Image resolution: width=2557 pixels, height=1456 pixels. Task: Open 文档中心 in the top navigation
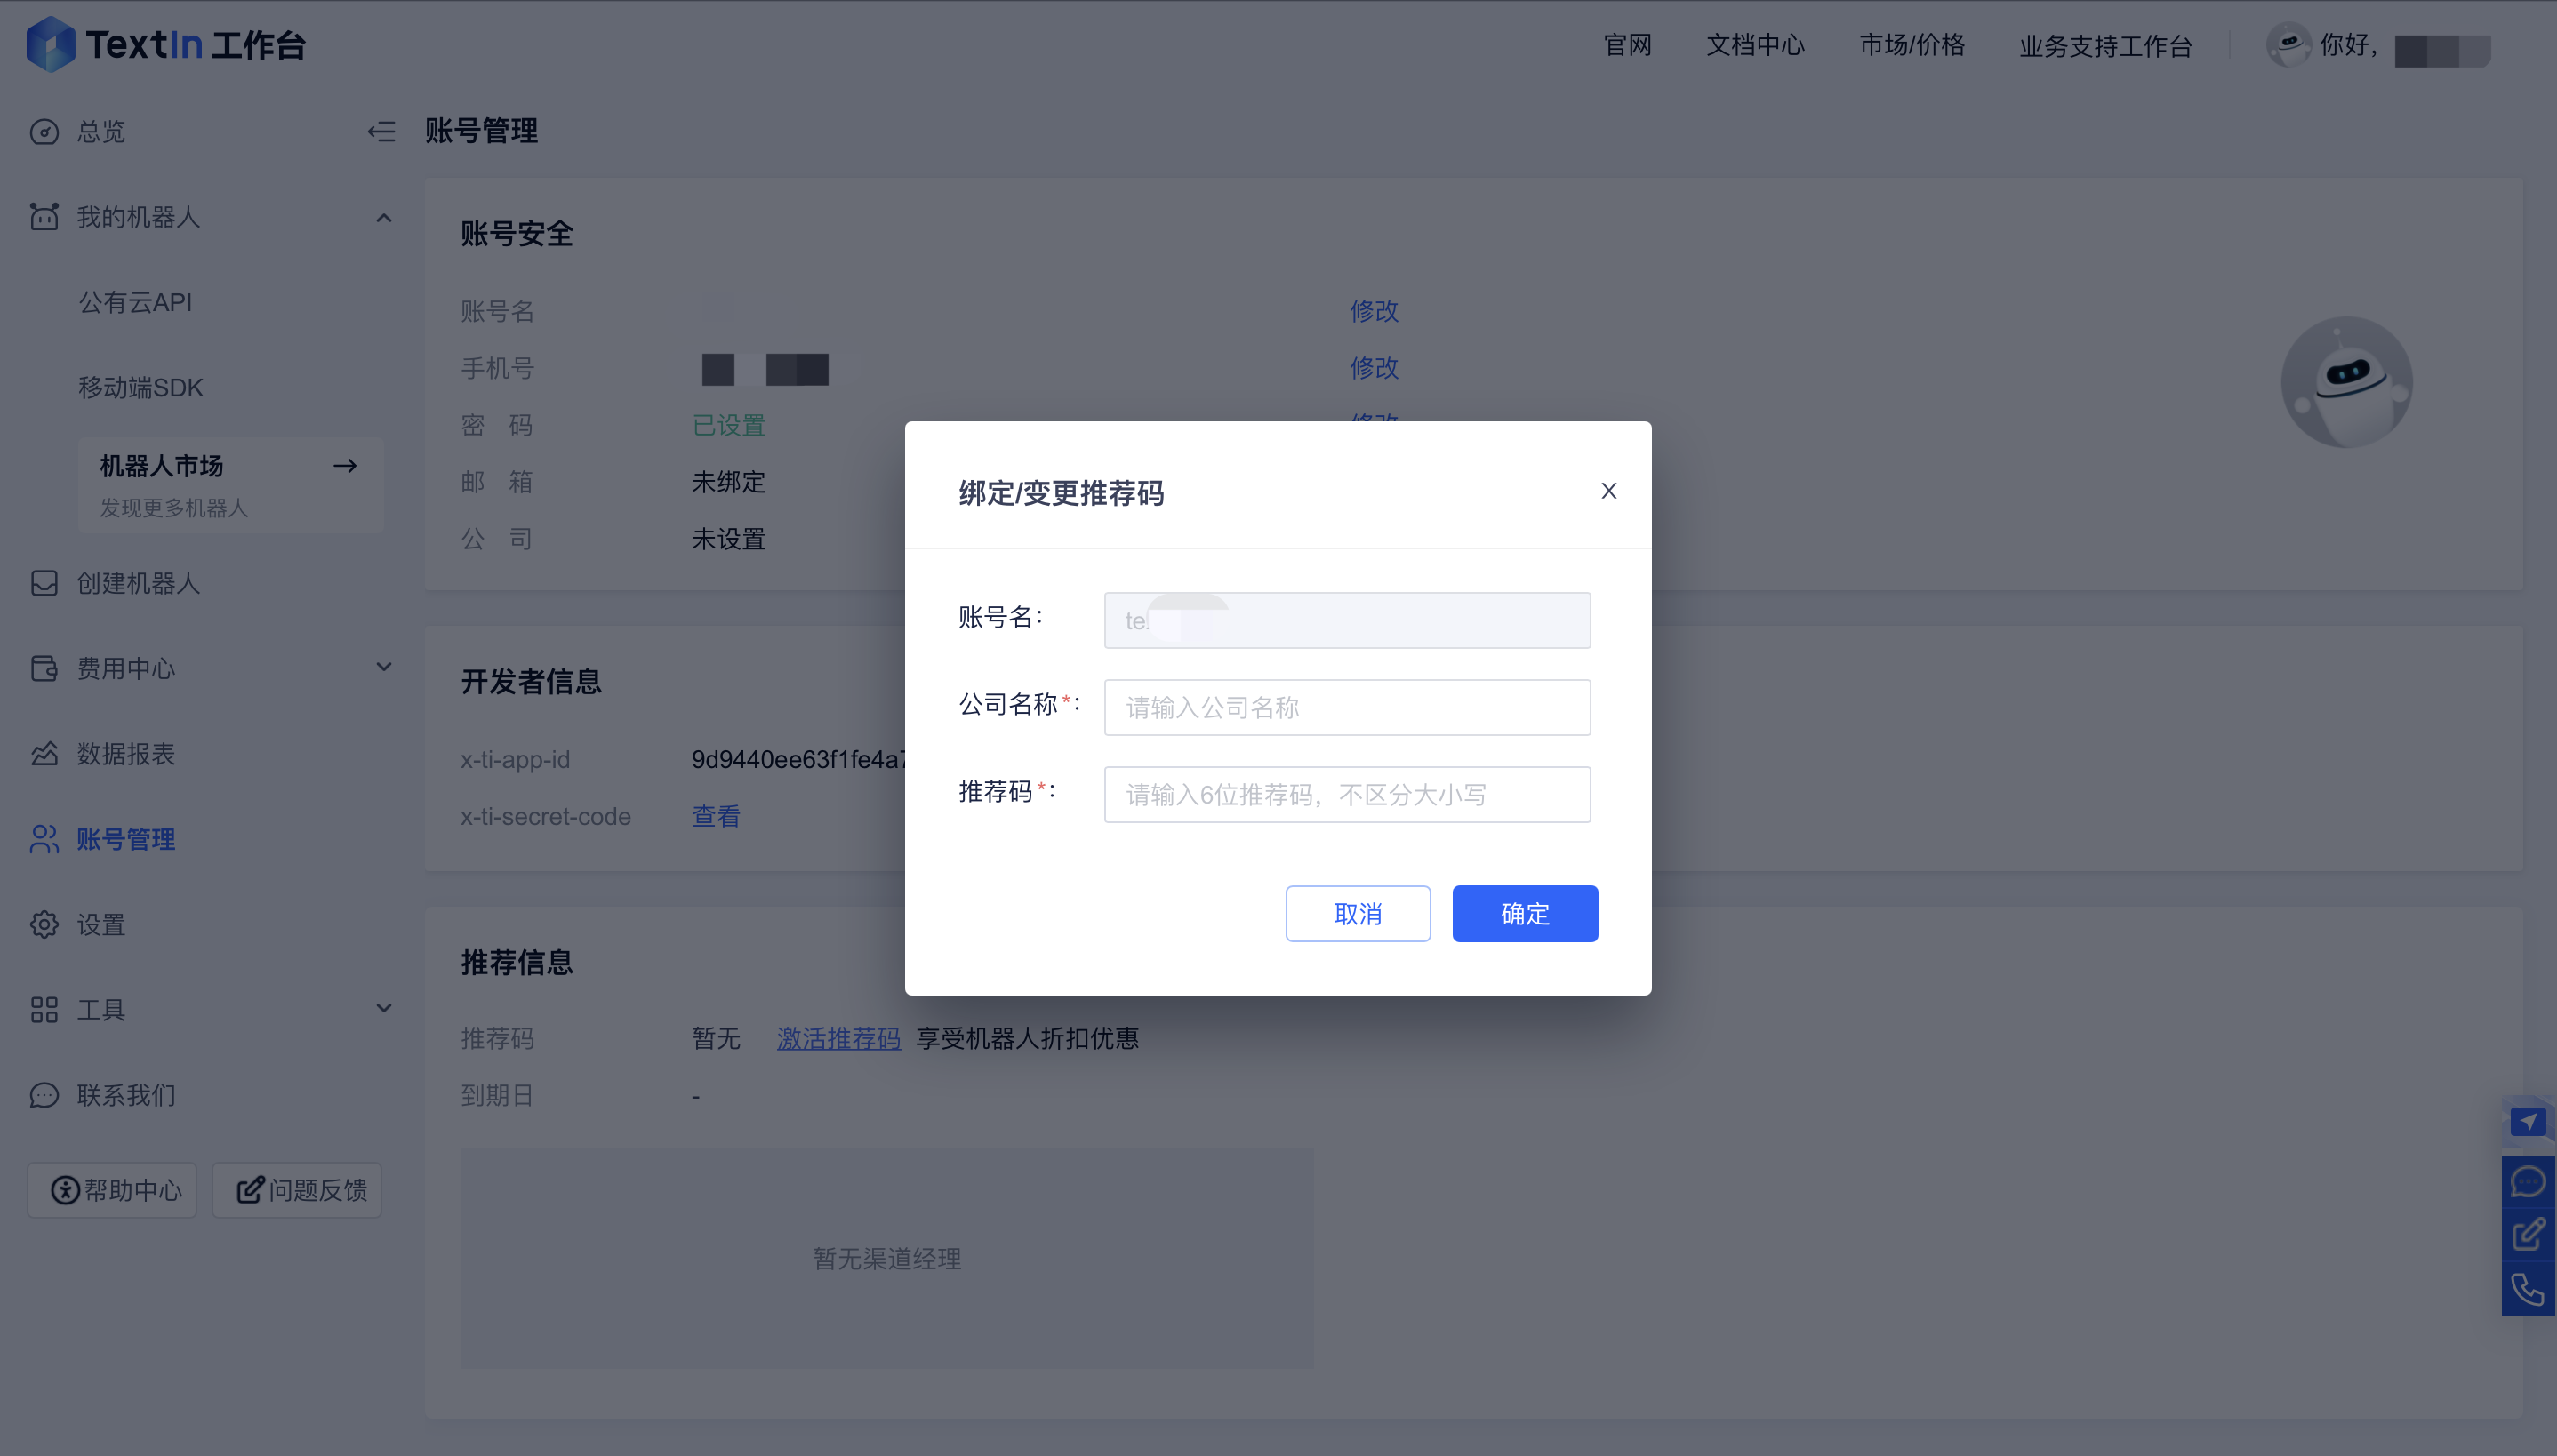pyautogui.click(x=1755, y=45)
